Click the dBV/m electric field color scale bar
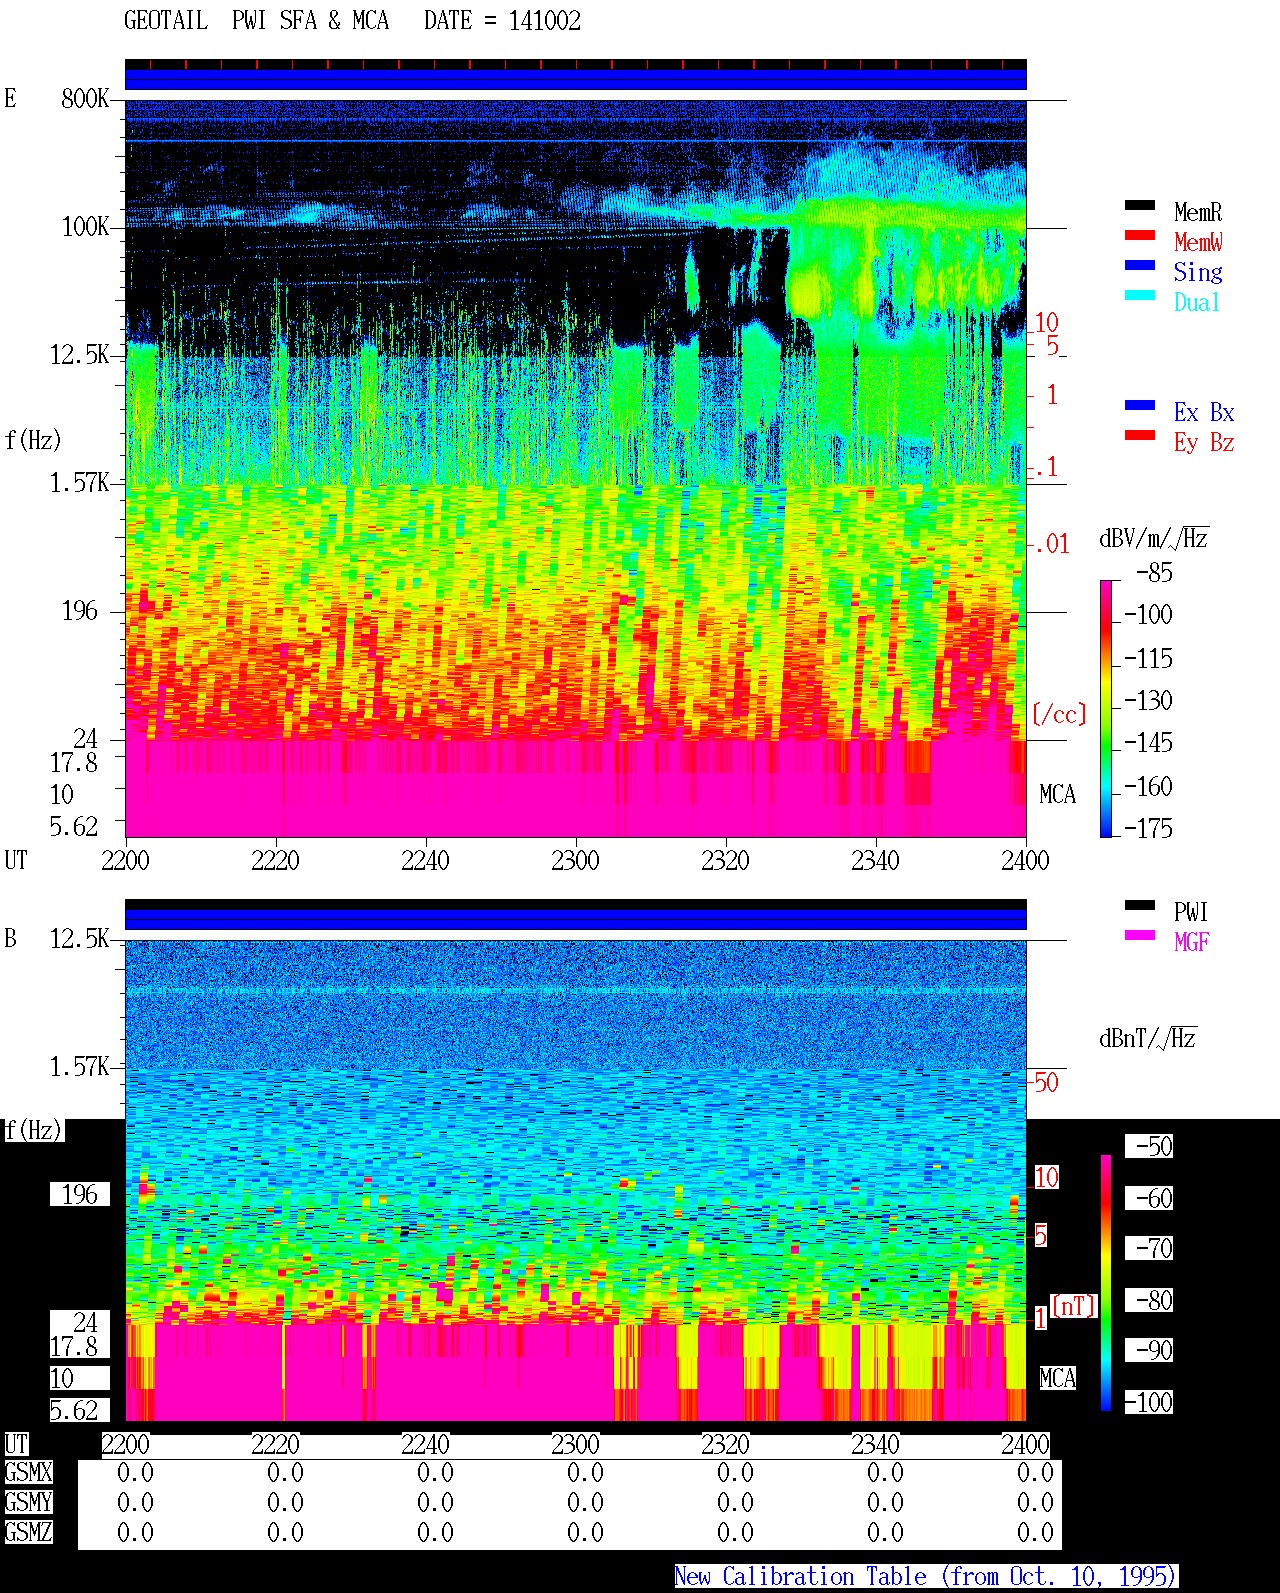Screen dimensions: 1280x1593 click(x=1106, y=708)
